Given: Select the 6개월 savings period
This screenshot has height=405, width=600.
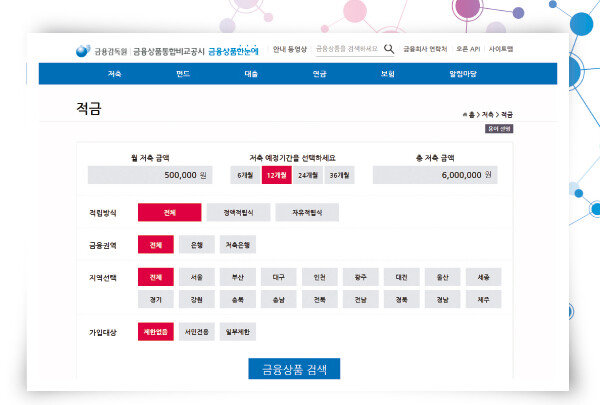Looking at the screenshot, I should (245, 175).
